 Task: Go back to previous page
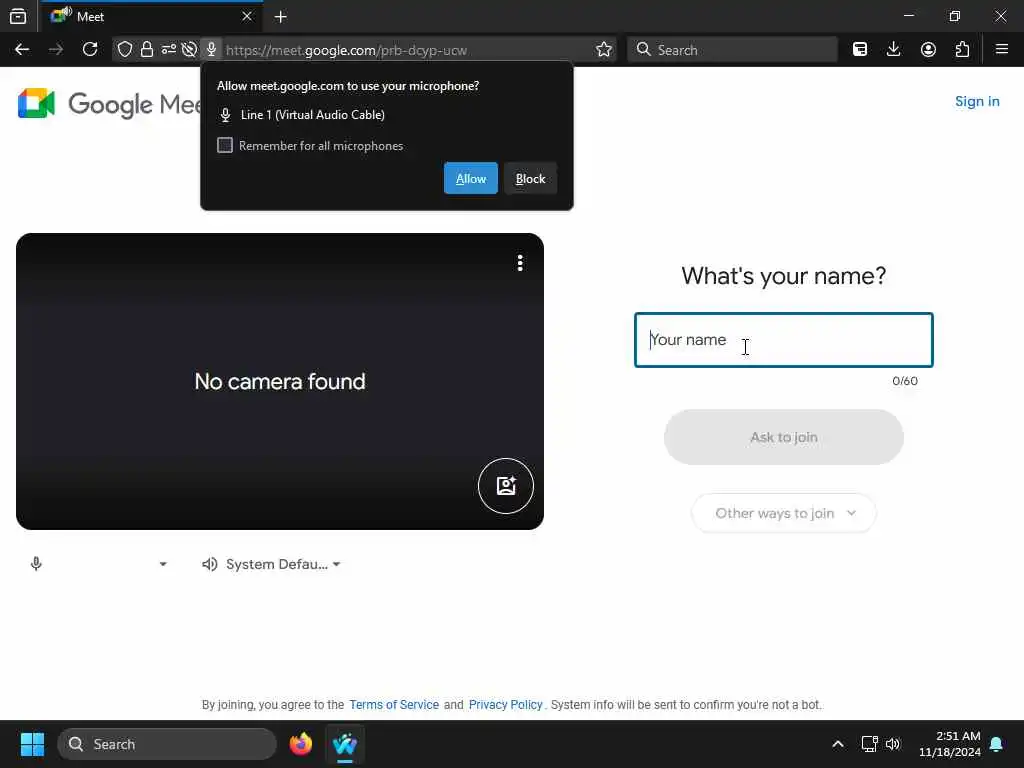(x=22, y=50)
